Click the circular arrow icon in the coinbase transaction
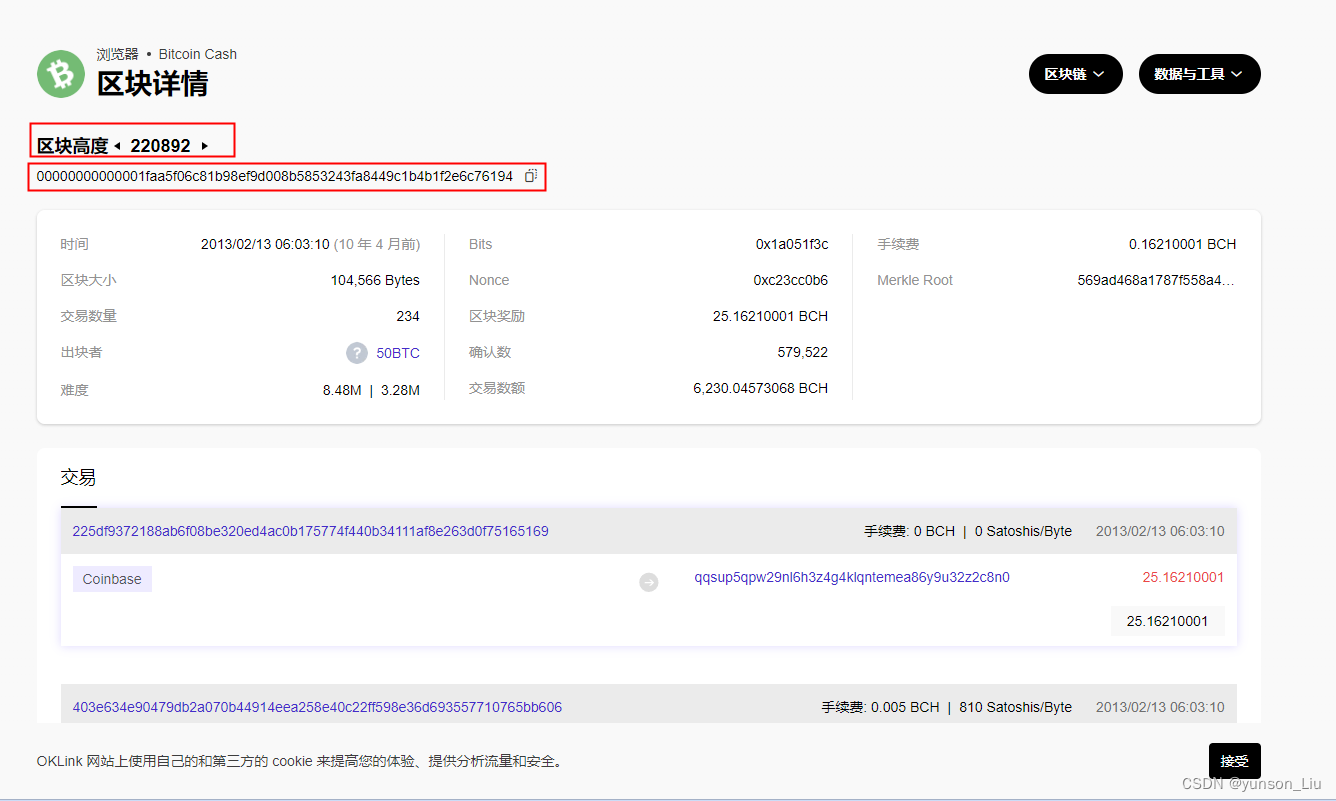The height and width of the screenshot is (801, 1336). click(648, 581)
